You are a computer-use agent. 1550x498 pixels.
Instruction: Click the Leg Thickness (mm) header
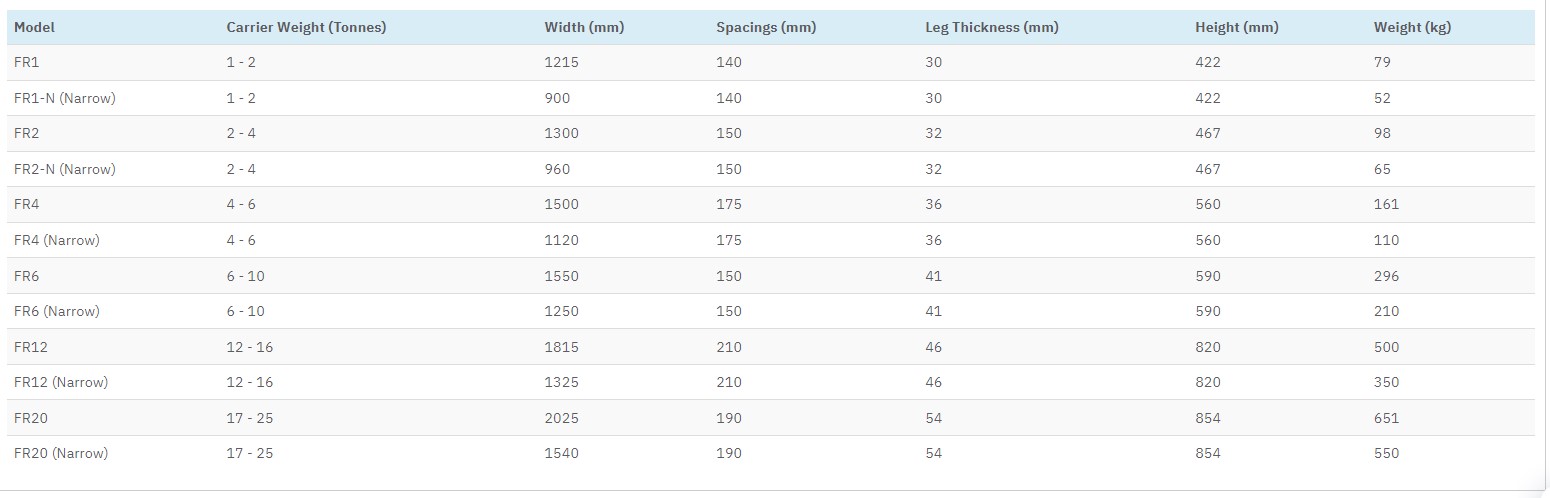click(991, 27)
